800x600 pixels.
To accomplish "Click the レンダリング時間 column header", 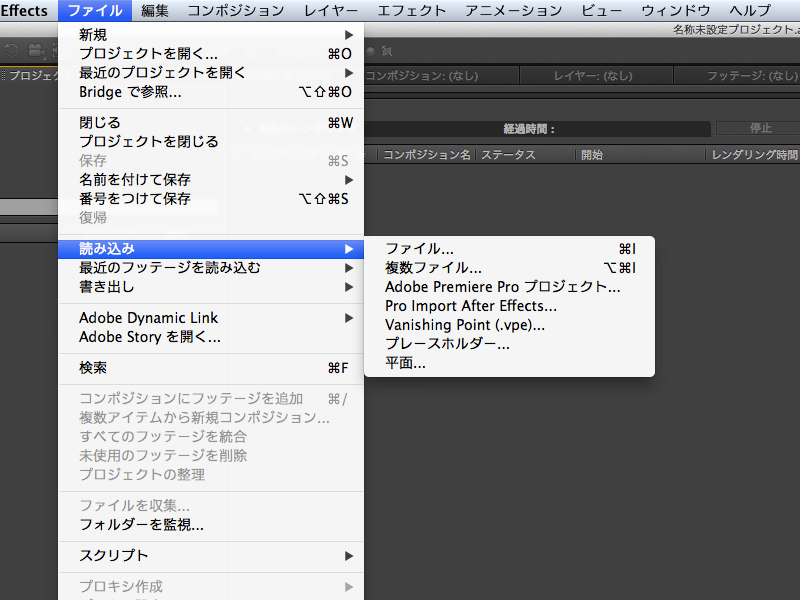I will (x=754, y=155).
